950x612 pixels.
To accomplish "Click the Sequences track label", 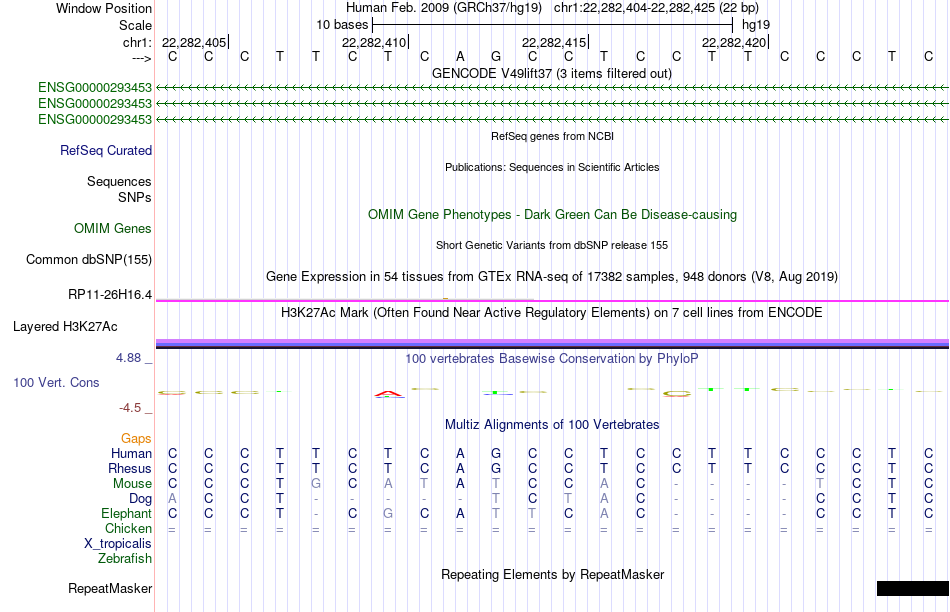I will point(119,181).
